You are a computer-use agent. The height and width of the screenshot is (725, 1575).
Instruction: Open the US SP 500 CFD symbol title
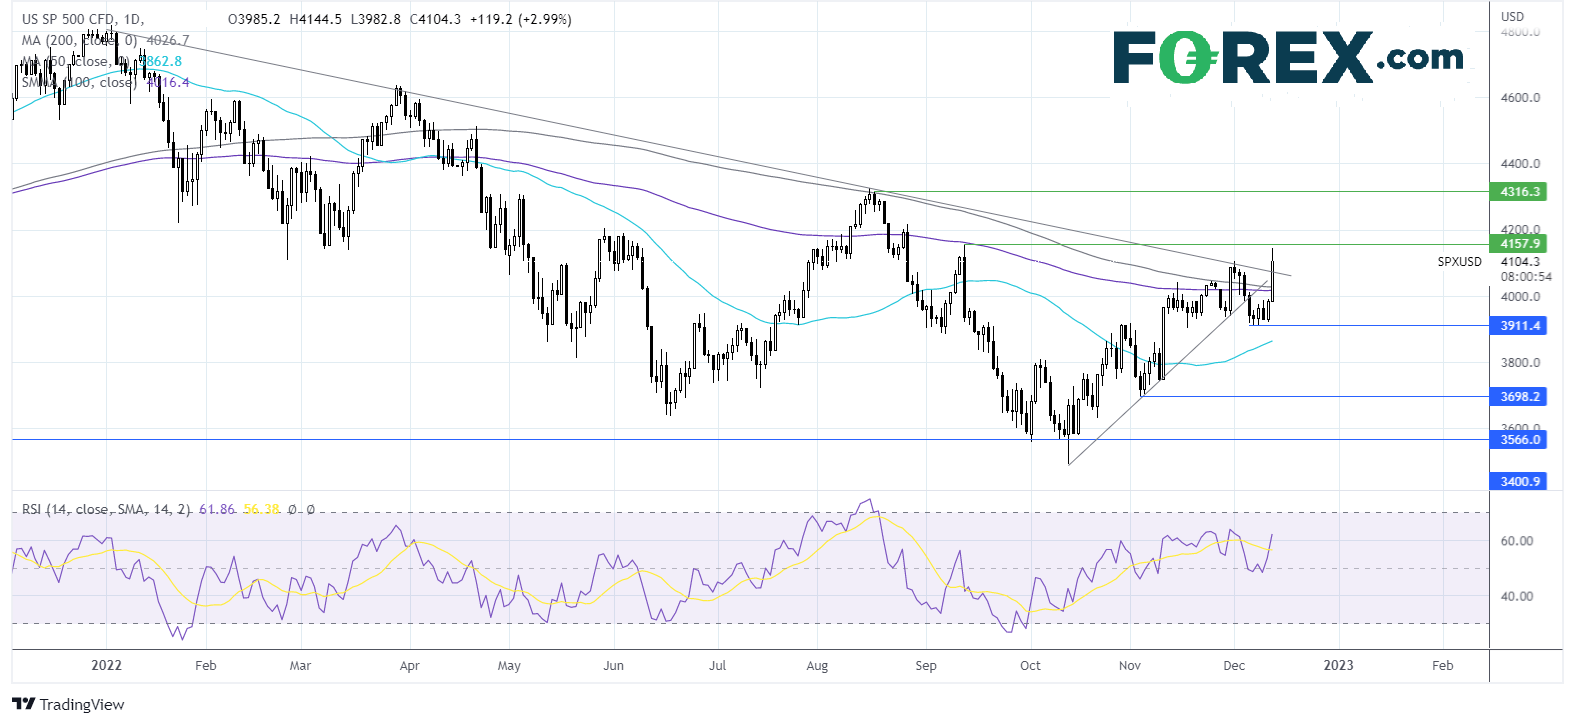[82, 19]
